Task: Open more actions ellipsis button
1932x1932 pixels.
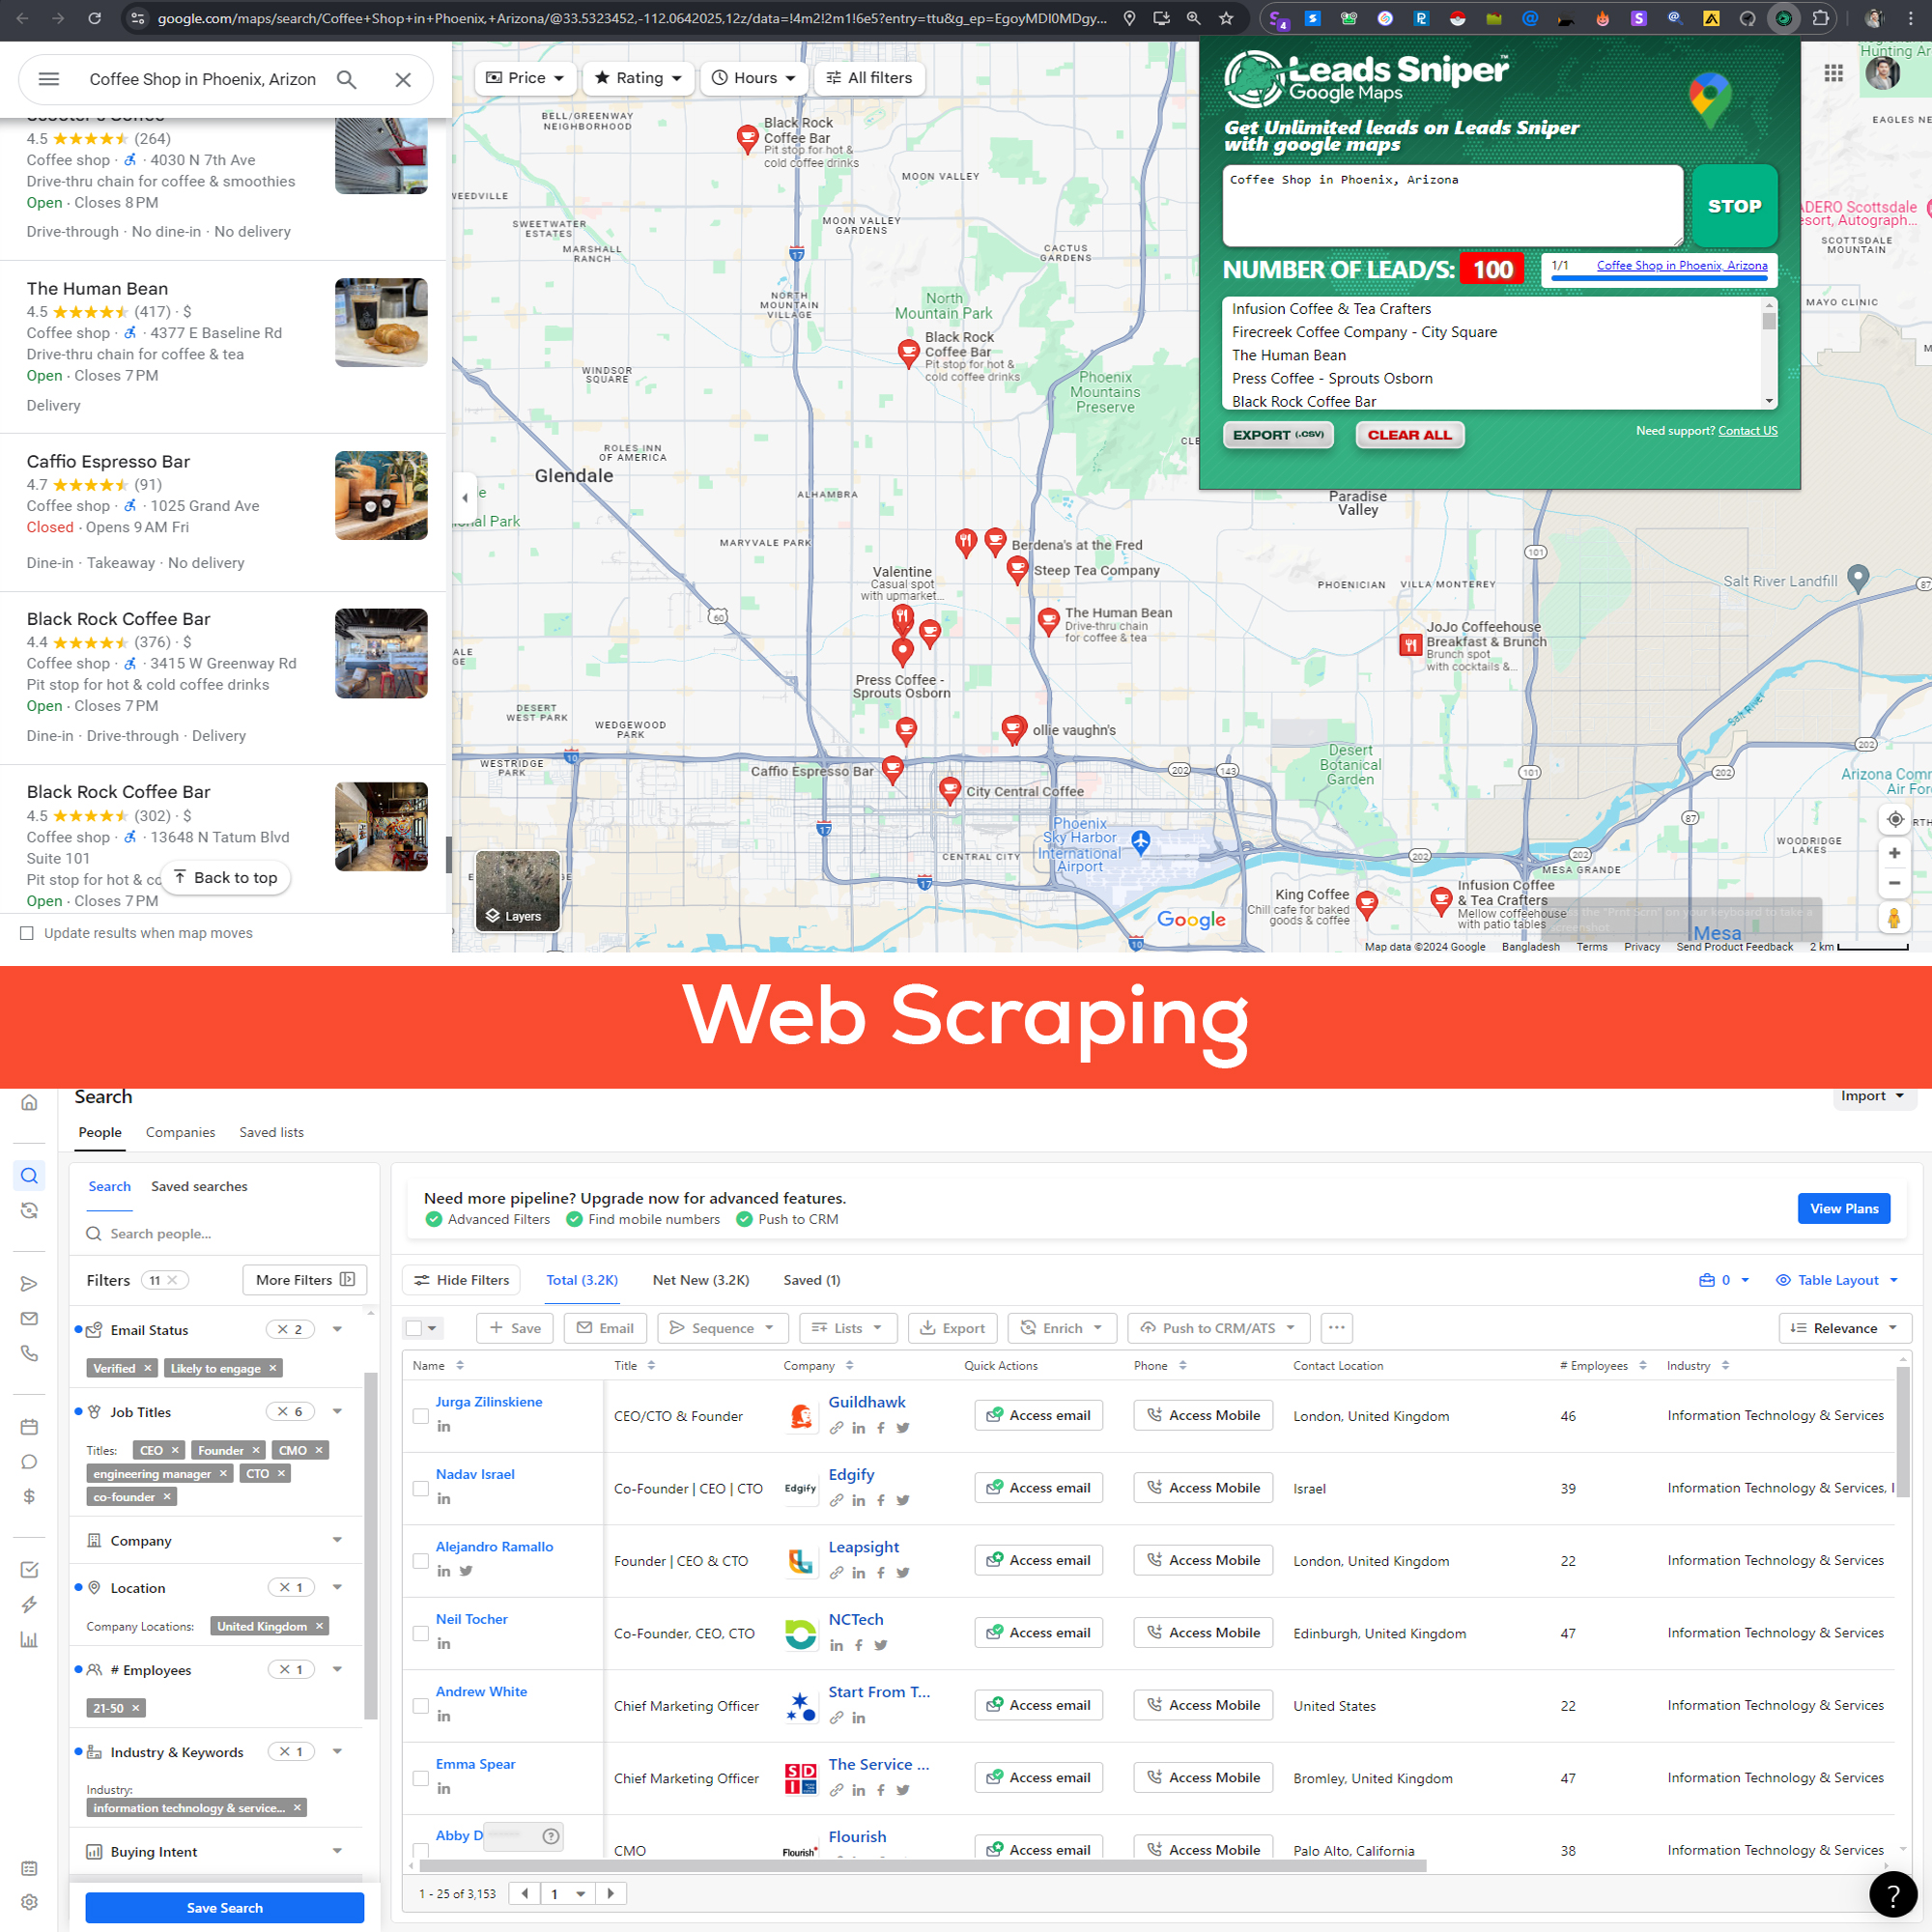Action: tap(1336, 1327)
